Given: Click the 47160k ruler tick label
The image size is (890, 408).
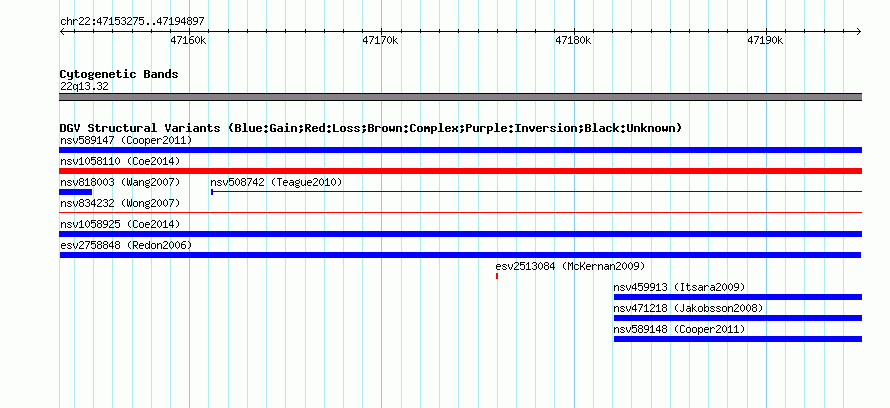Looking at the screenshot, I should (x=188, y=40).
